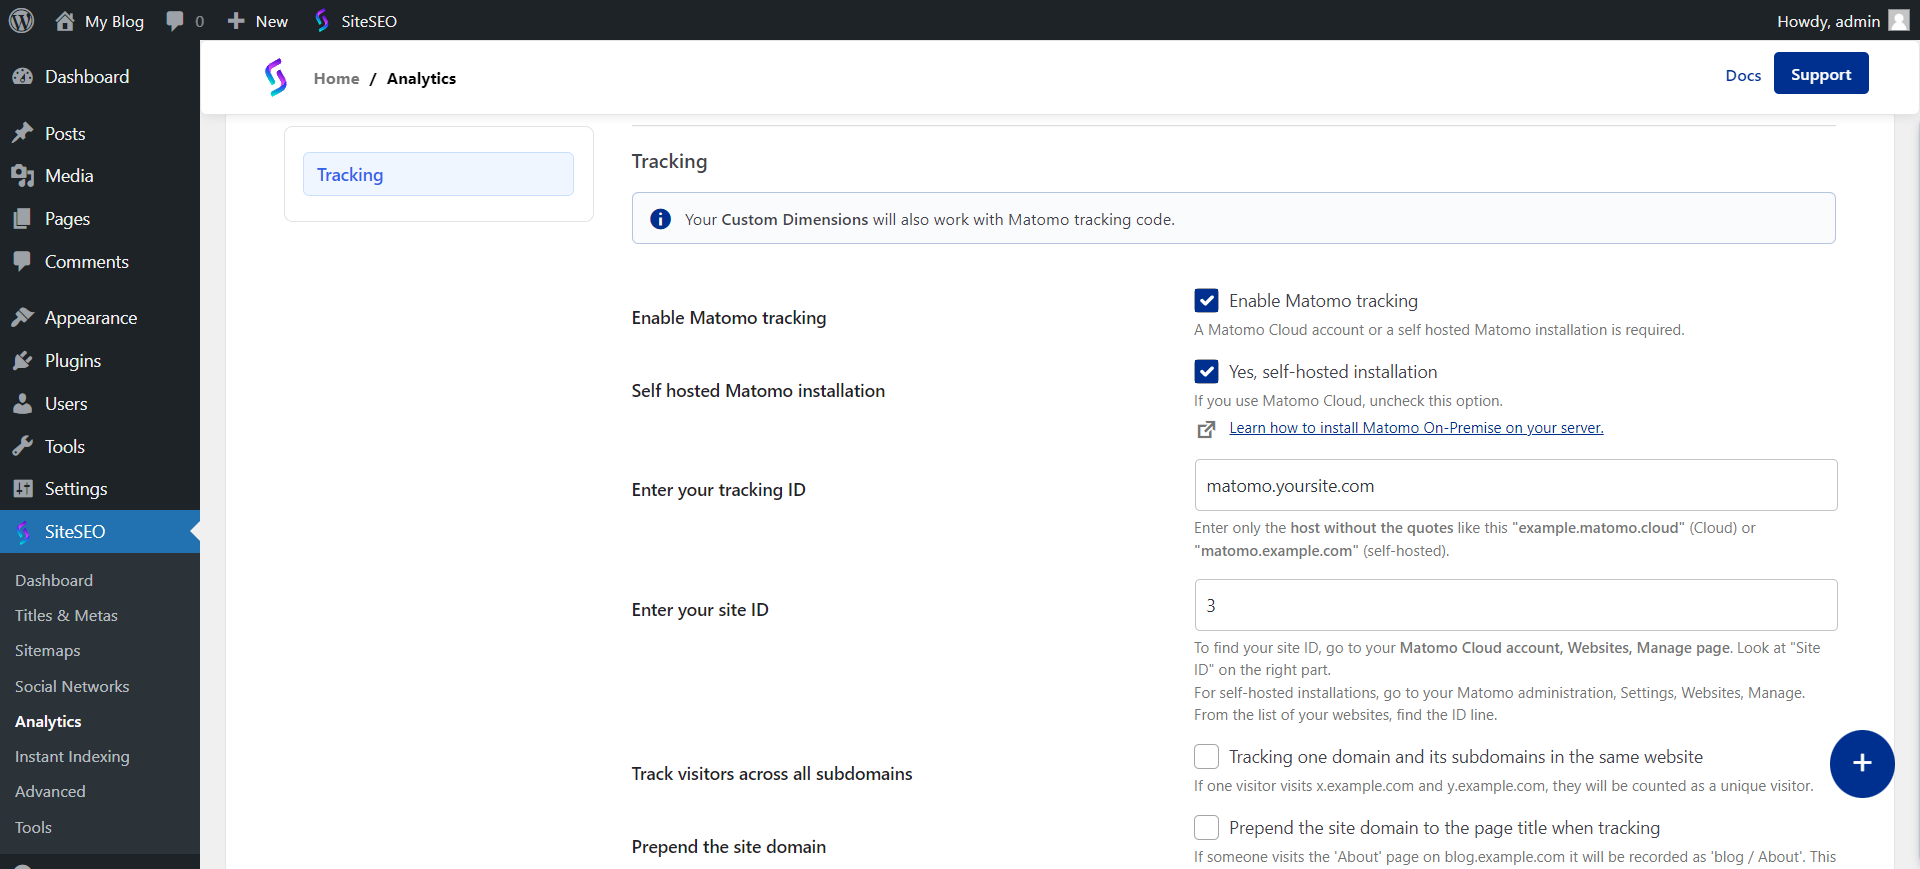1920x869 pixels.
Task: Click the SiteSEO icon in sidebar menu
Action: click(x=23, y=532)
